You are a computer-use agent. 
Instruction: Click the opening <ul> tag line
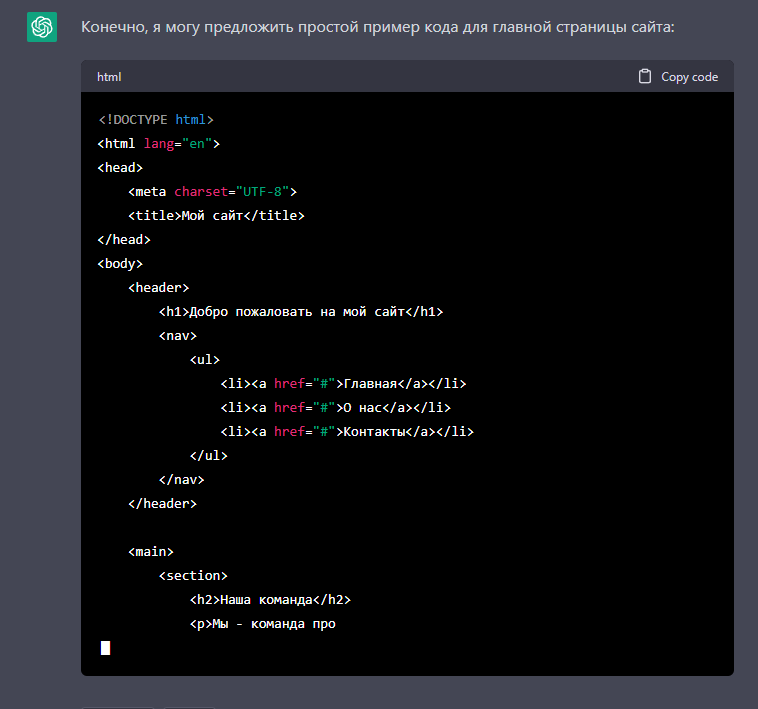click(x=205, y=360)
